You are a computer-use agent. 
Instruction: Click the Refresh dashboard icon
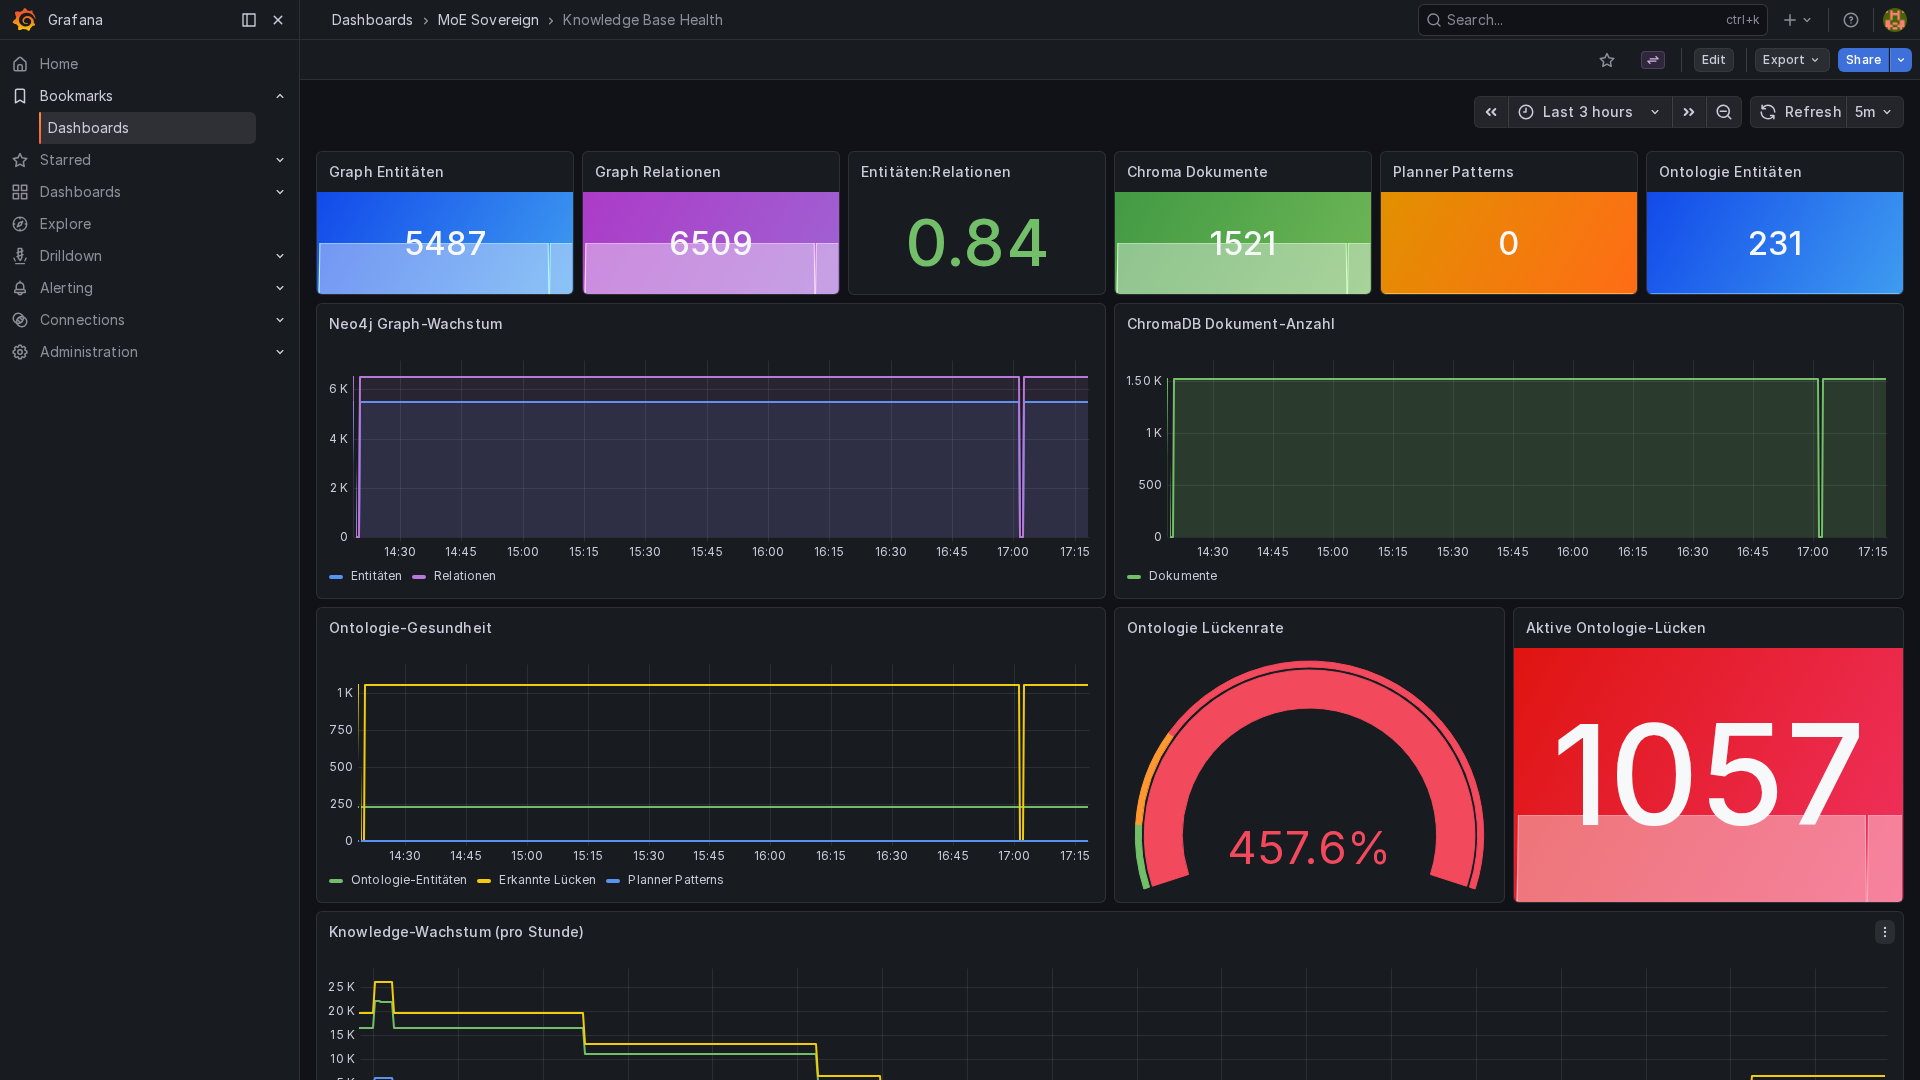click(1766, 112)
